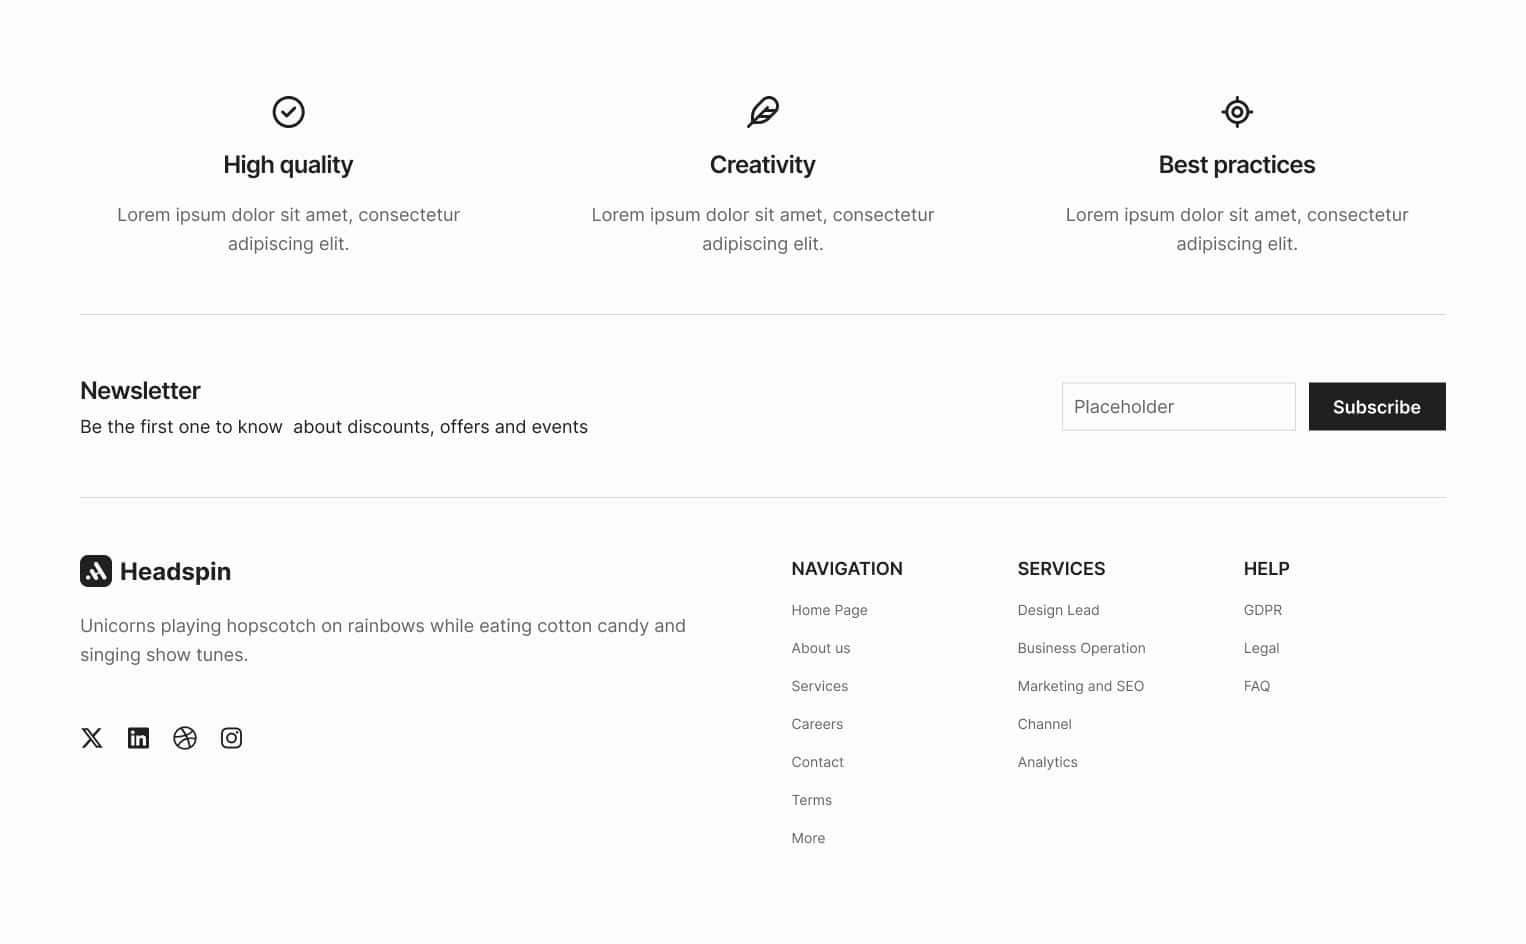Click the More link under Navigation

808,838
